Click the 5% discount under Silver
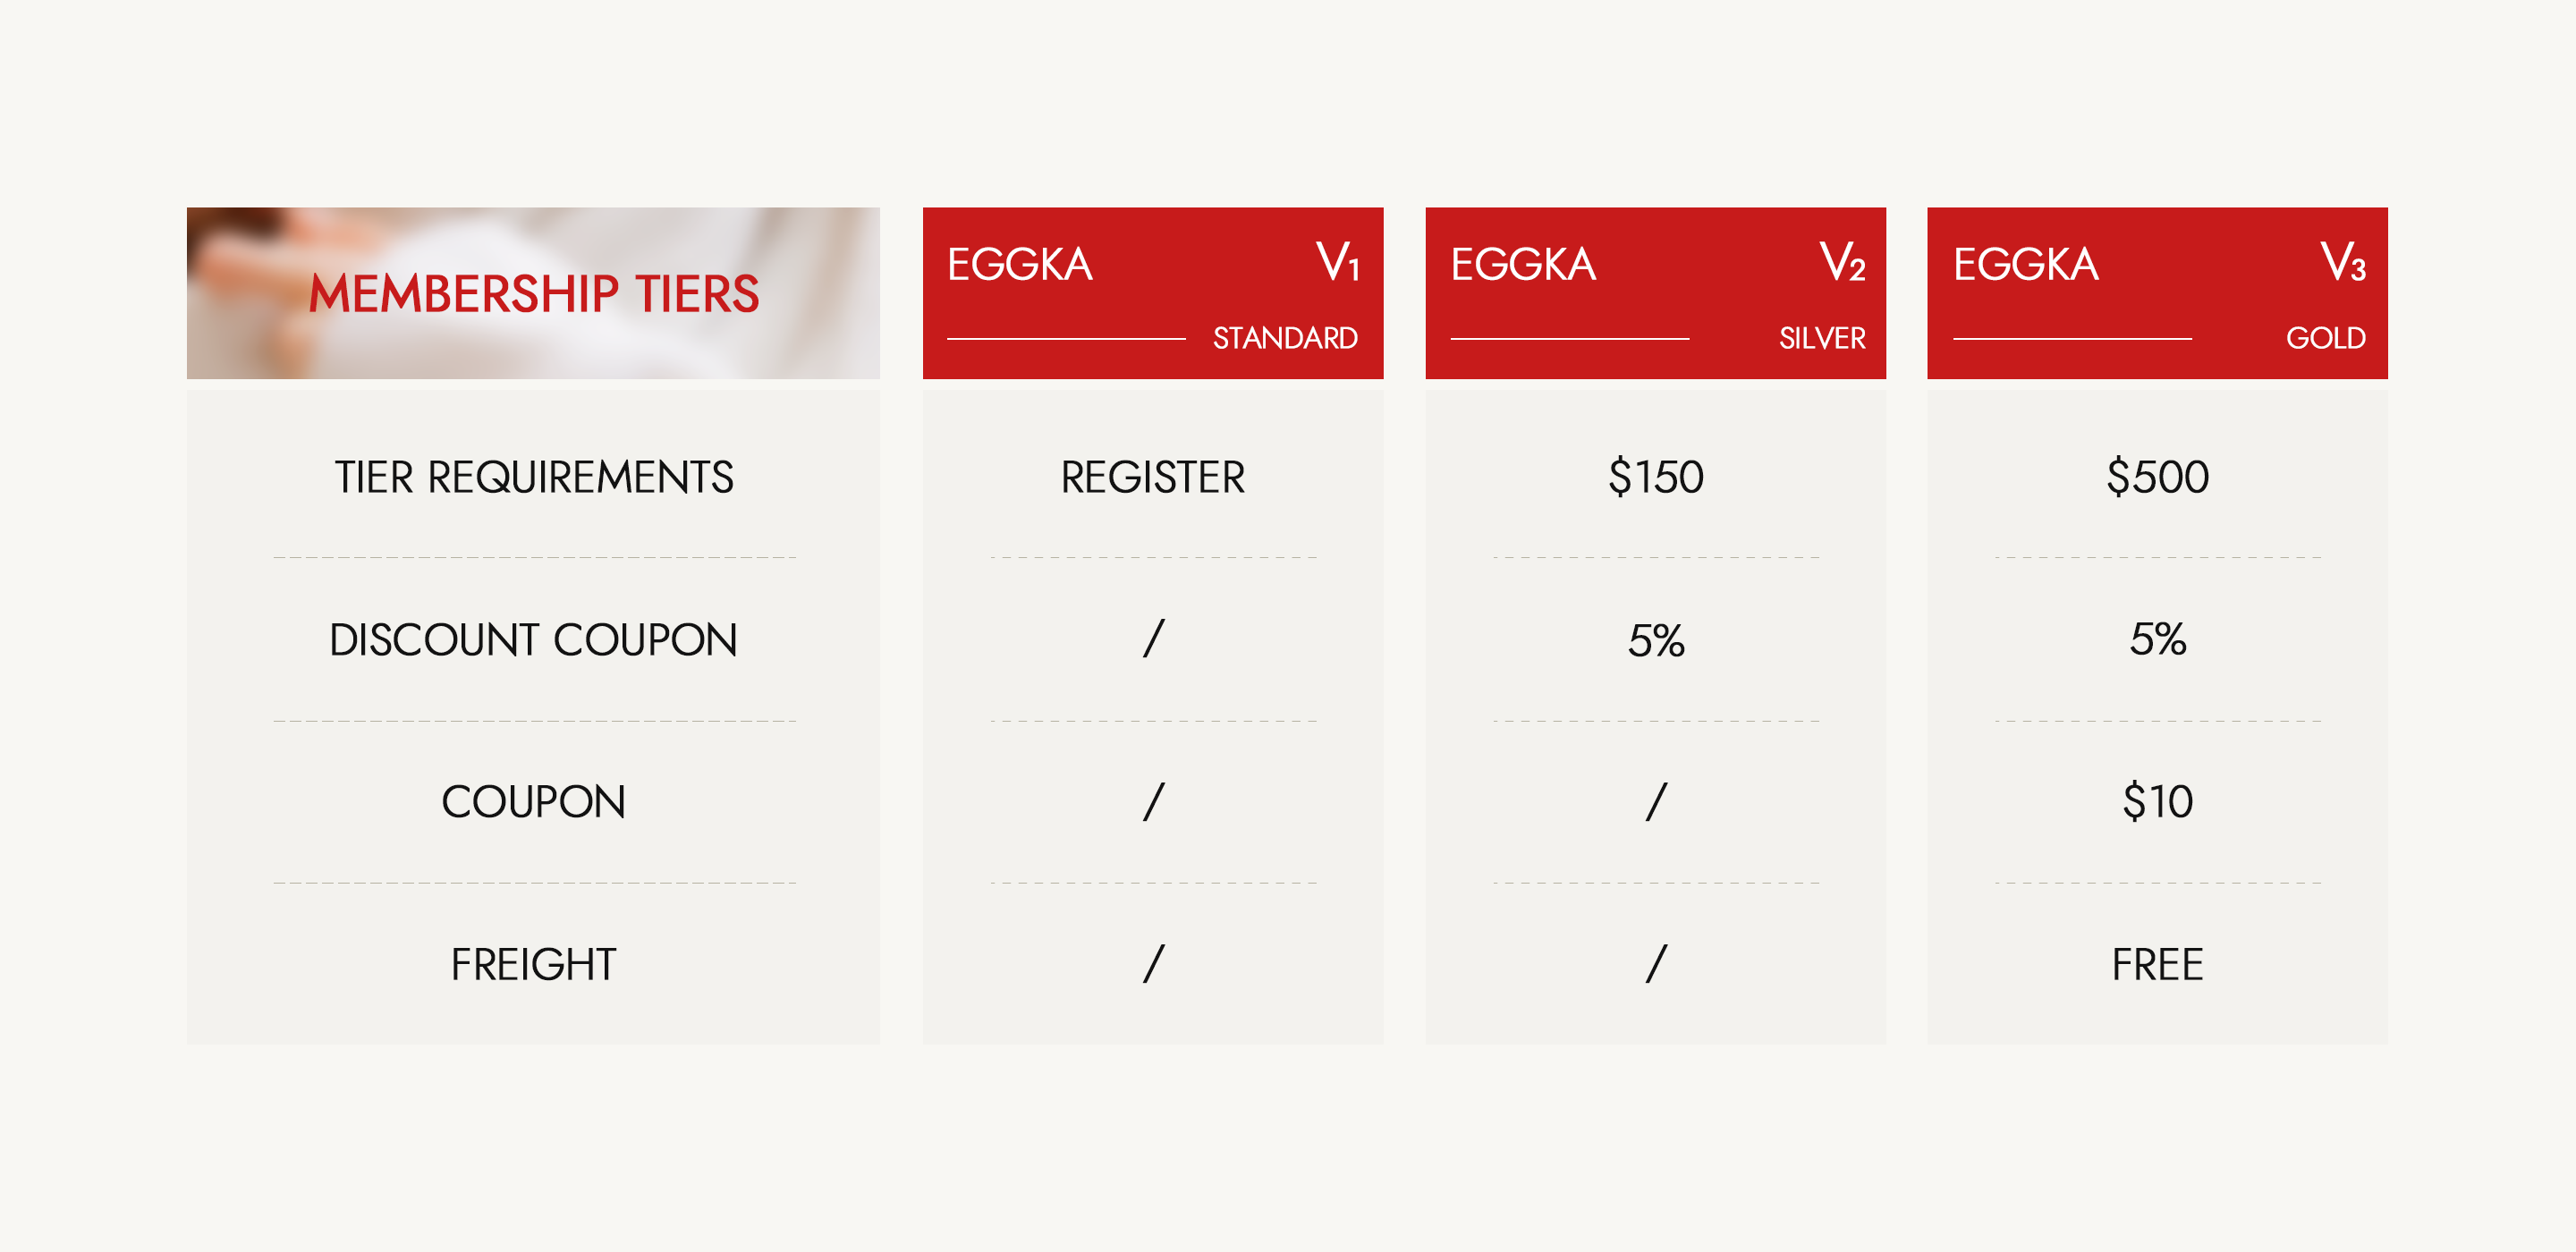The image size is (2576, 1252). coord(1655,640)
